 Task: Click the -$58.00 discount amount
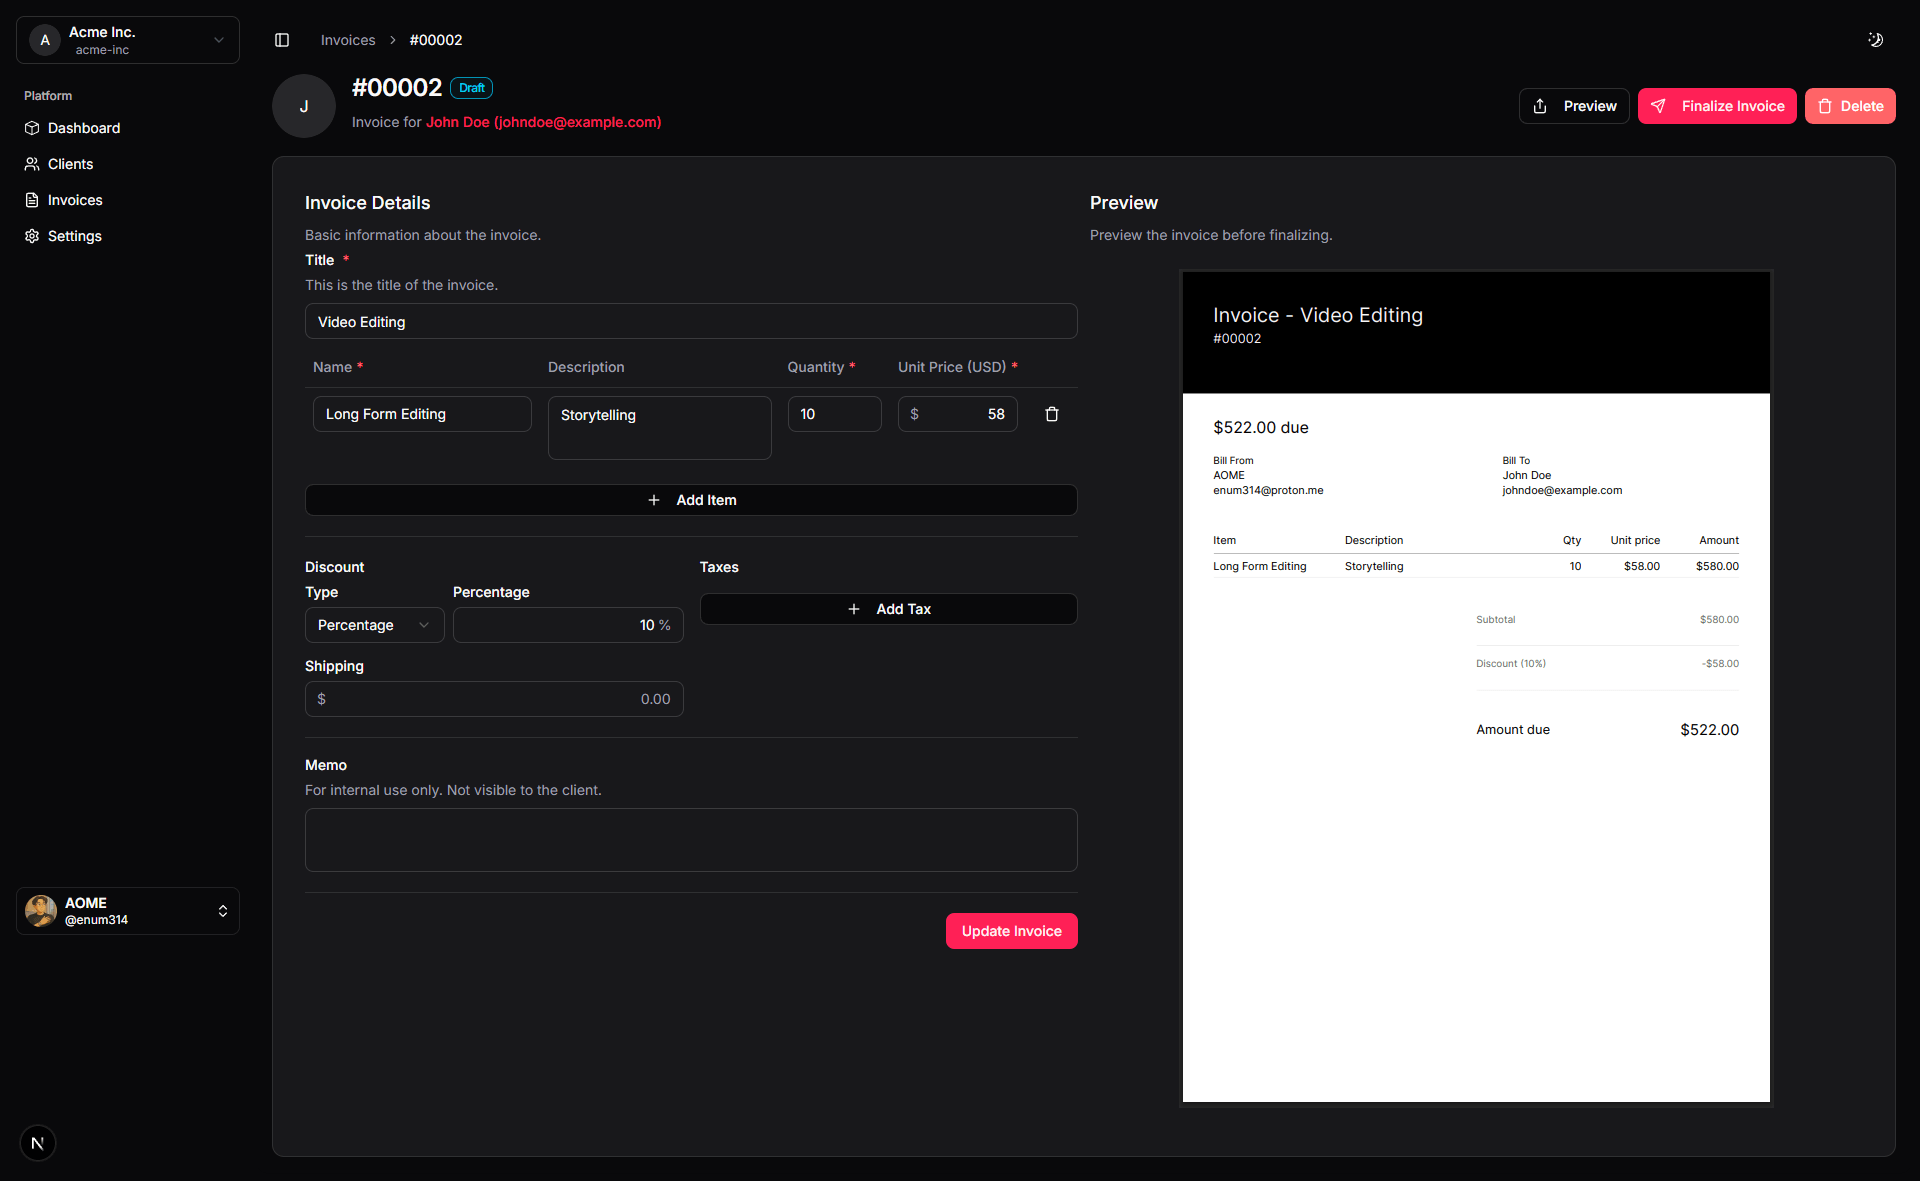(x=1720, y=664)
